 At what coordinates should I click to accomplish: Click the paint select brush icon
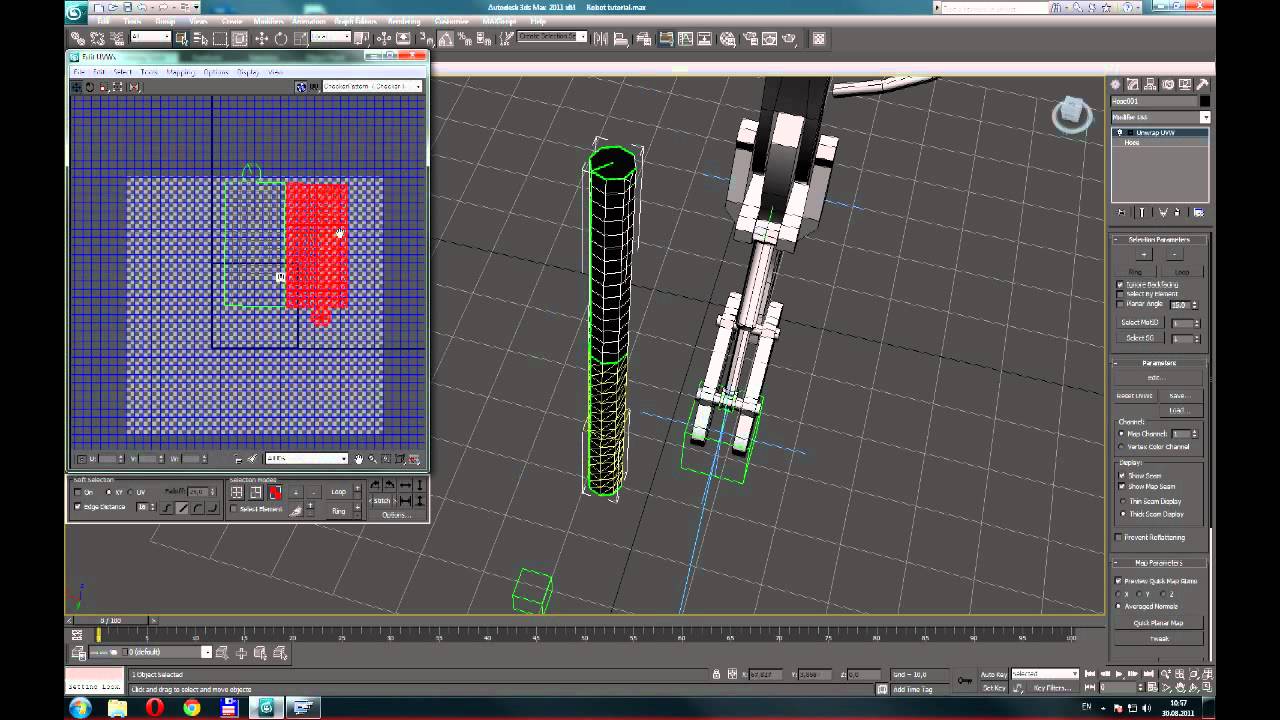pyautogui.click(x=296, y=510)
